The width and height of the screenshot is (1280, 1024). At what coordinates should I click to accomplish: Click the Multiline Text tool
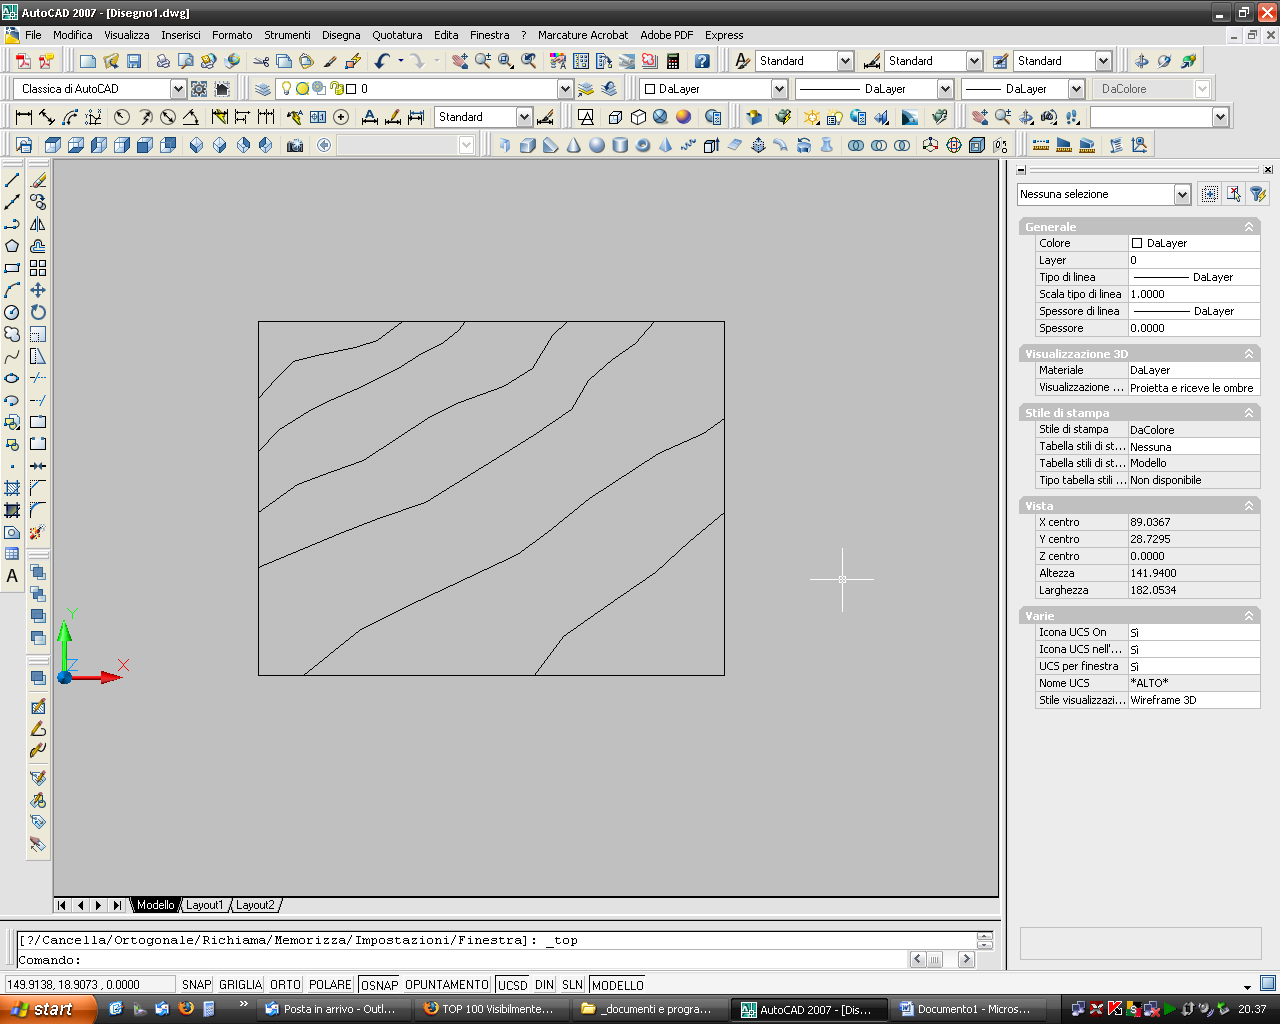(12, 576)
